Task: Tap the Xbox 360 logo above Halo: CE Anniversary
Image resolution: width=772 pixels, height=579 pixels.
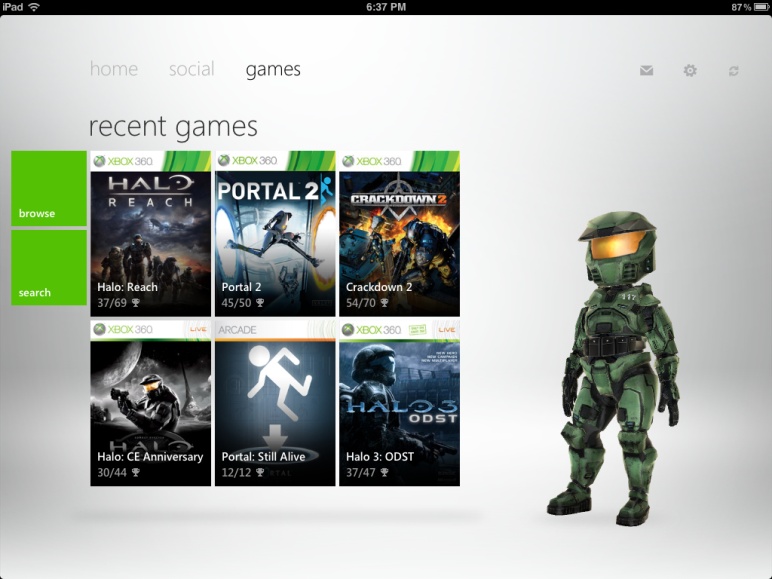Action: [124, 329]
